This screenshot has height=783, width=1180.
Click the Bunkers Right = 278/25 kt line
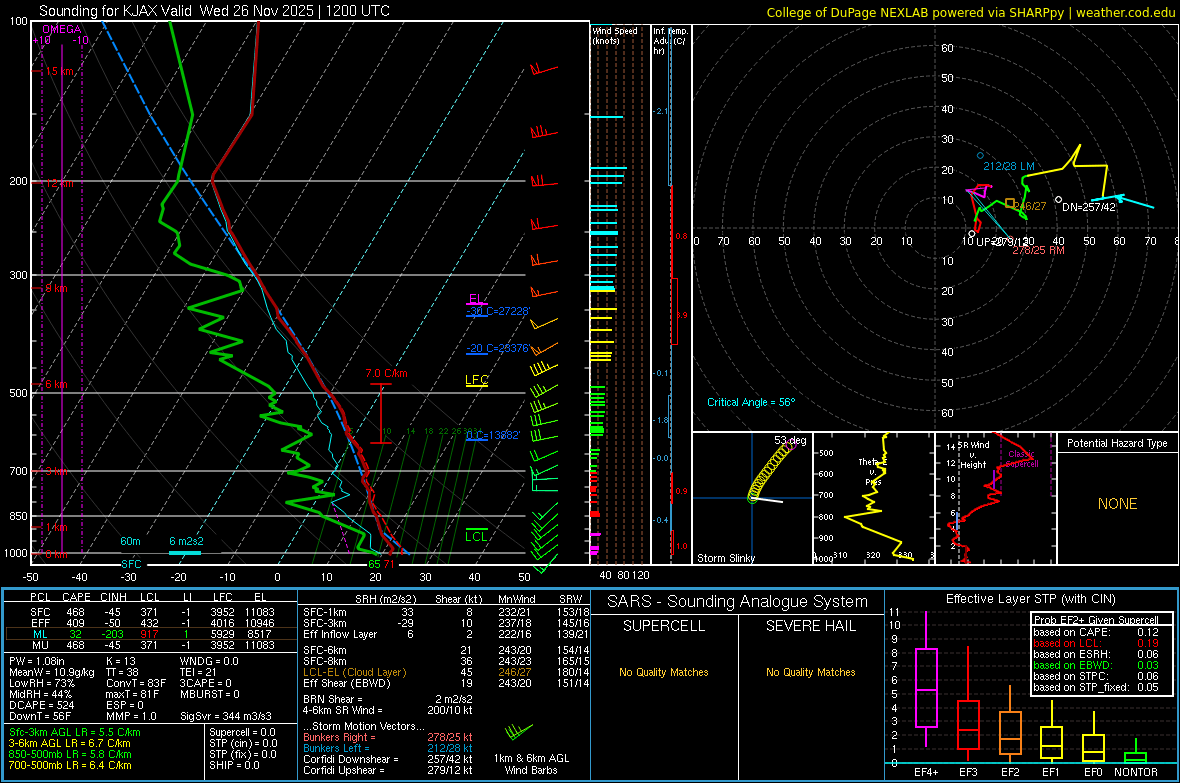tap(388, 737)
